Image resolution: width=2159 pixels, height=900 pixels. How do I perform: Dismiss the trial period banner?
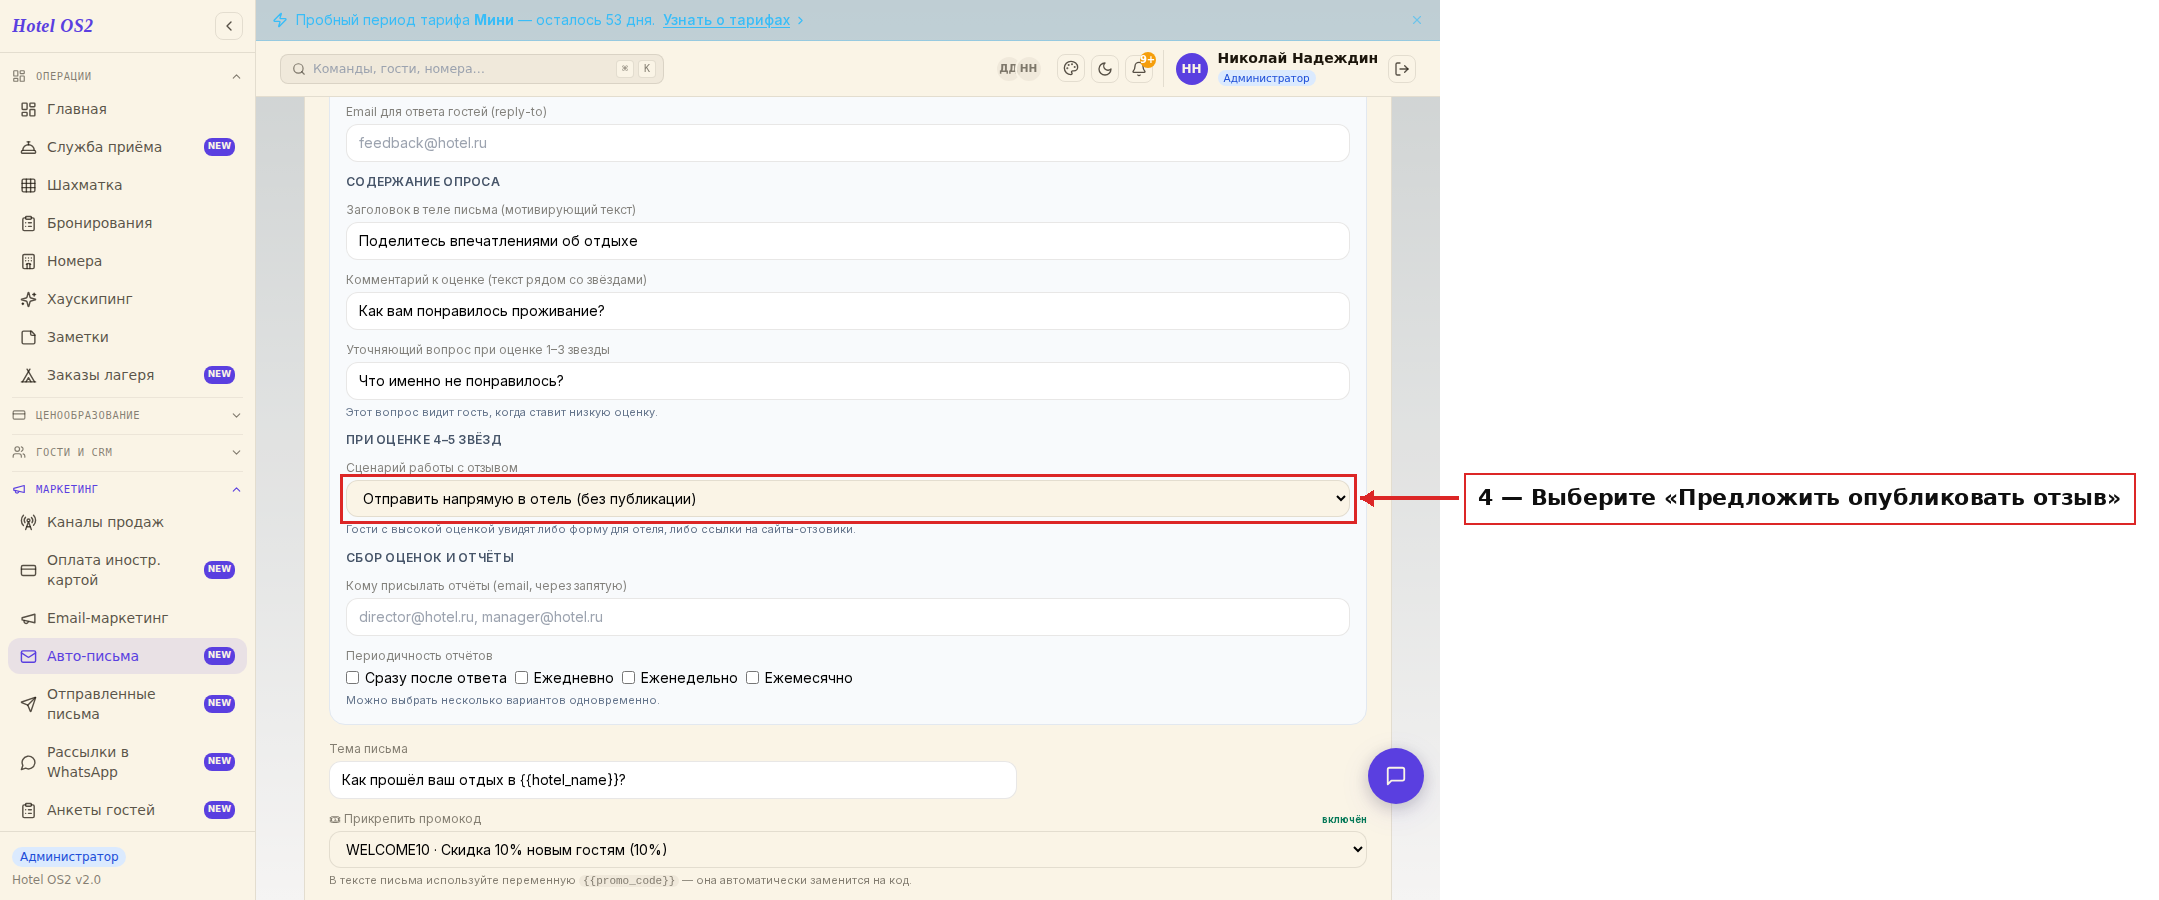coord(1417,20)
